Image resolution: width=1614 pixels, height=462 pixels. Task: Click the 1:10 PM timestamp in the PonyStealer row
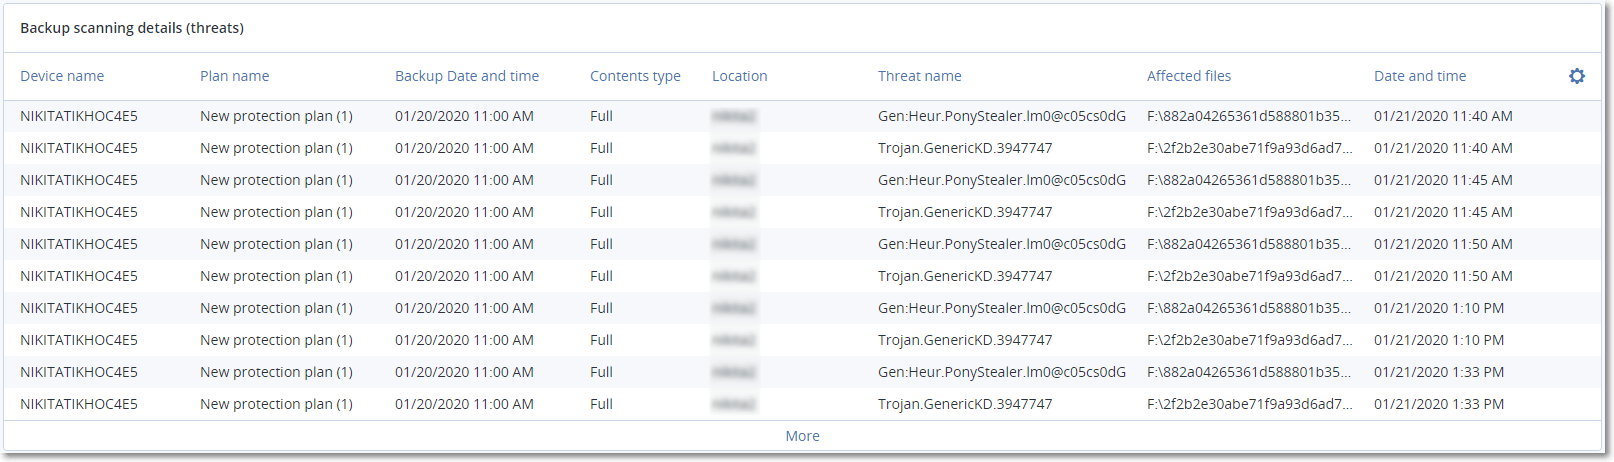coord(1438,308)
